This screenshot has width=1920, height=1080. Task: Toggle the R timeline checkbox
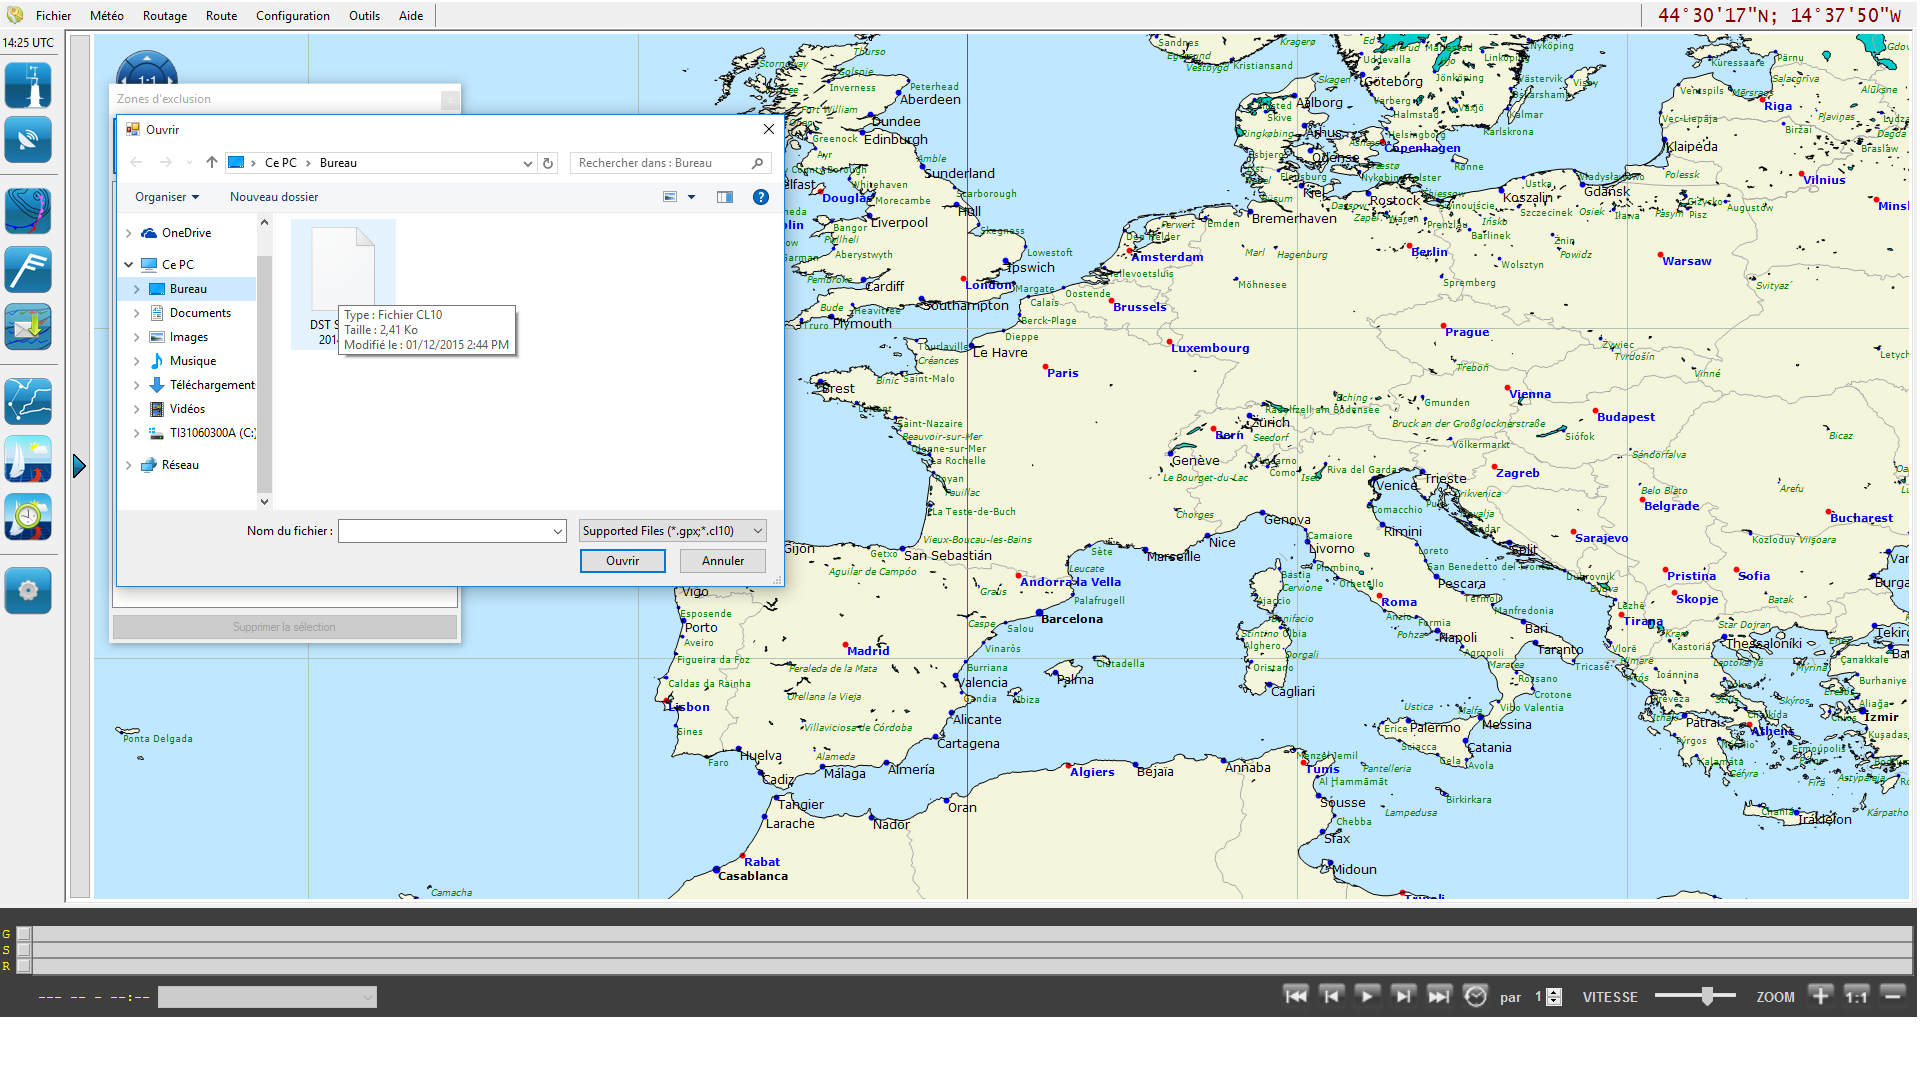[x=24, y=966]
